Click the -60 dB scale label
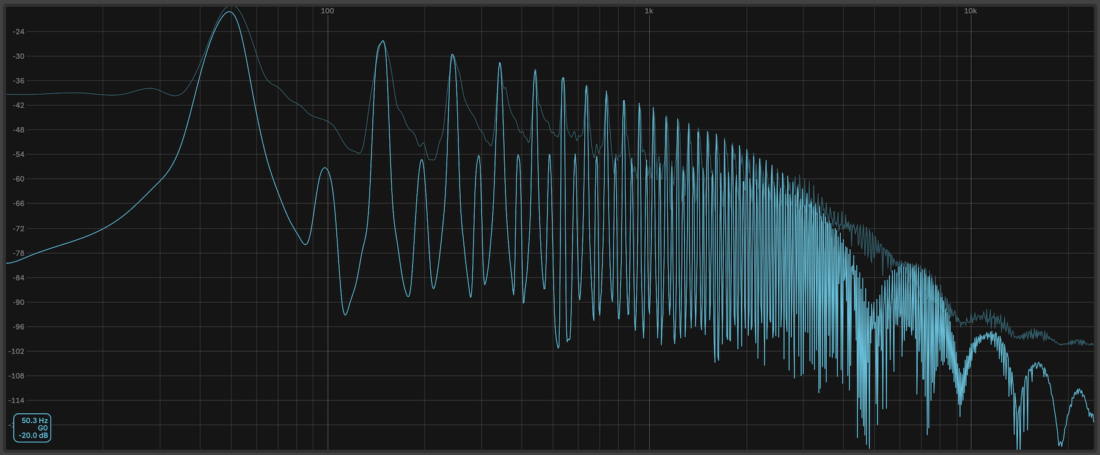The image size is (1100, 455). click(x=18, y=179)
